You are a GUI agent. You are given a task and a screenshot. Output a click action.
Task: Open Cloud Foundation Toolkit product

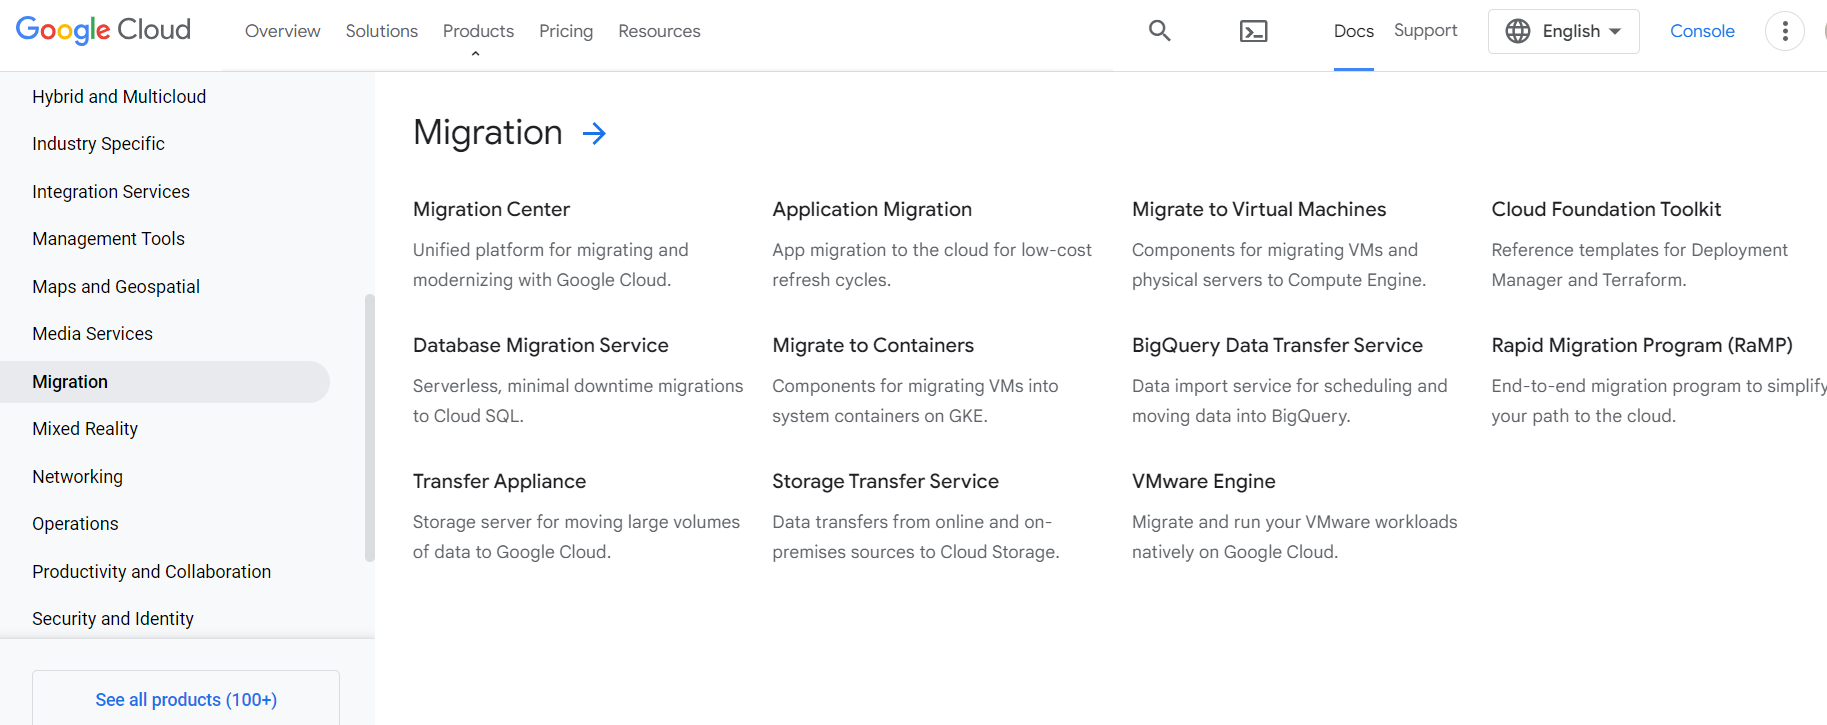coord(1606,209)
